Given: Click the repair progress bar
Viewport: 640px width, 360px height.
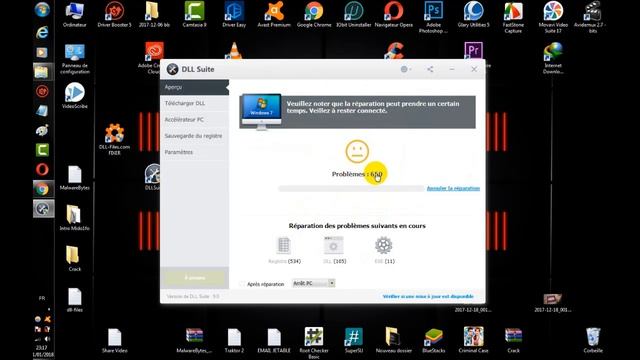Looking at the screenshot, I should 351,188.
